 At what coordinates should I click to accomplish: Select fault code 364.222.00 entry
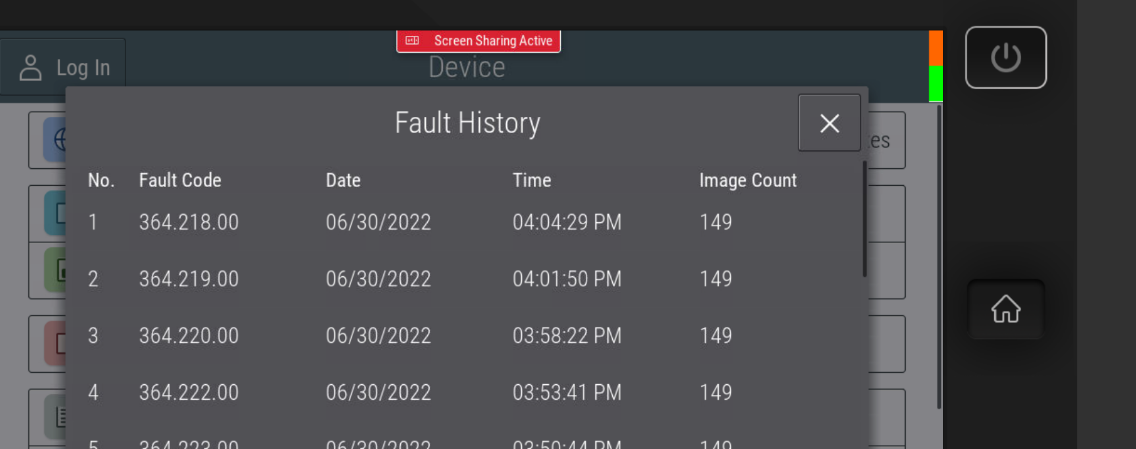(189, 393)
